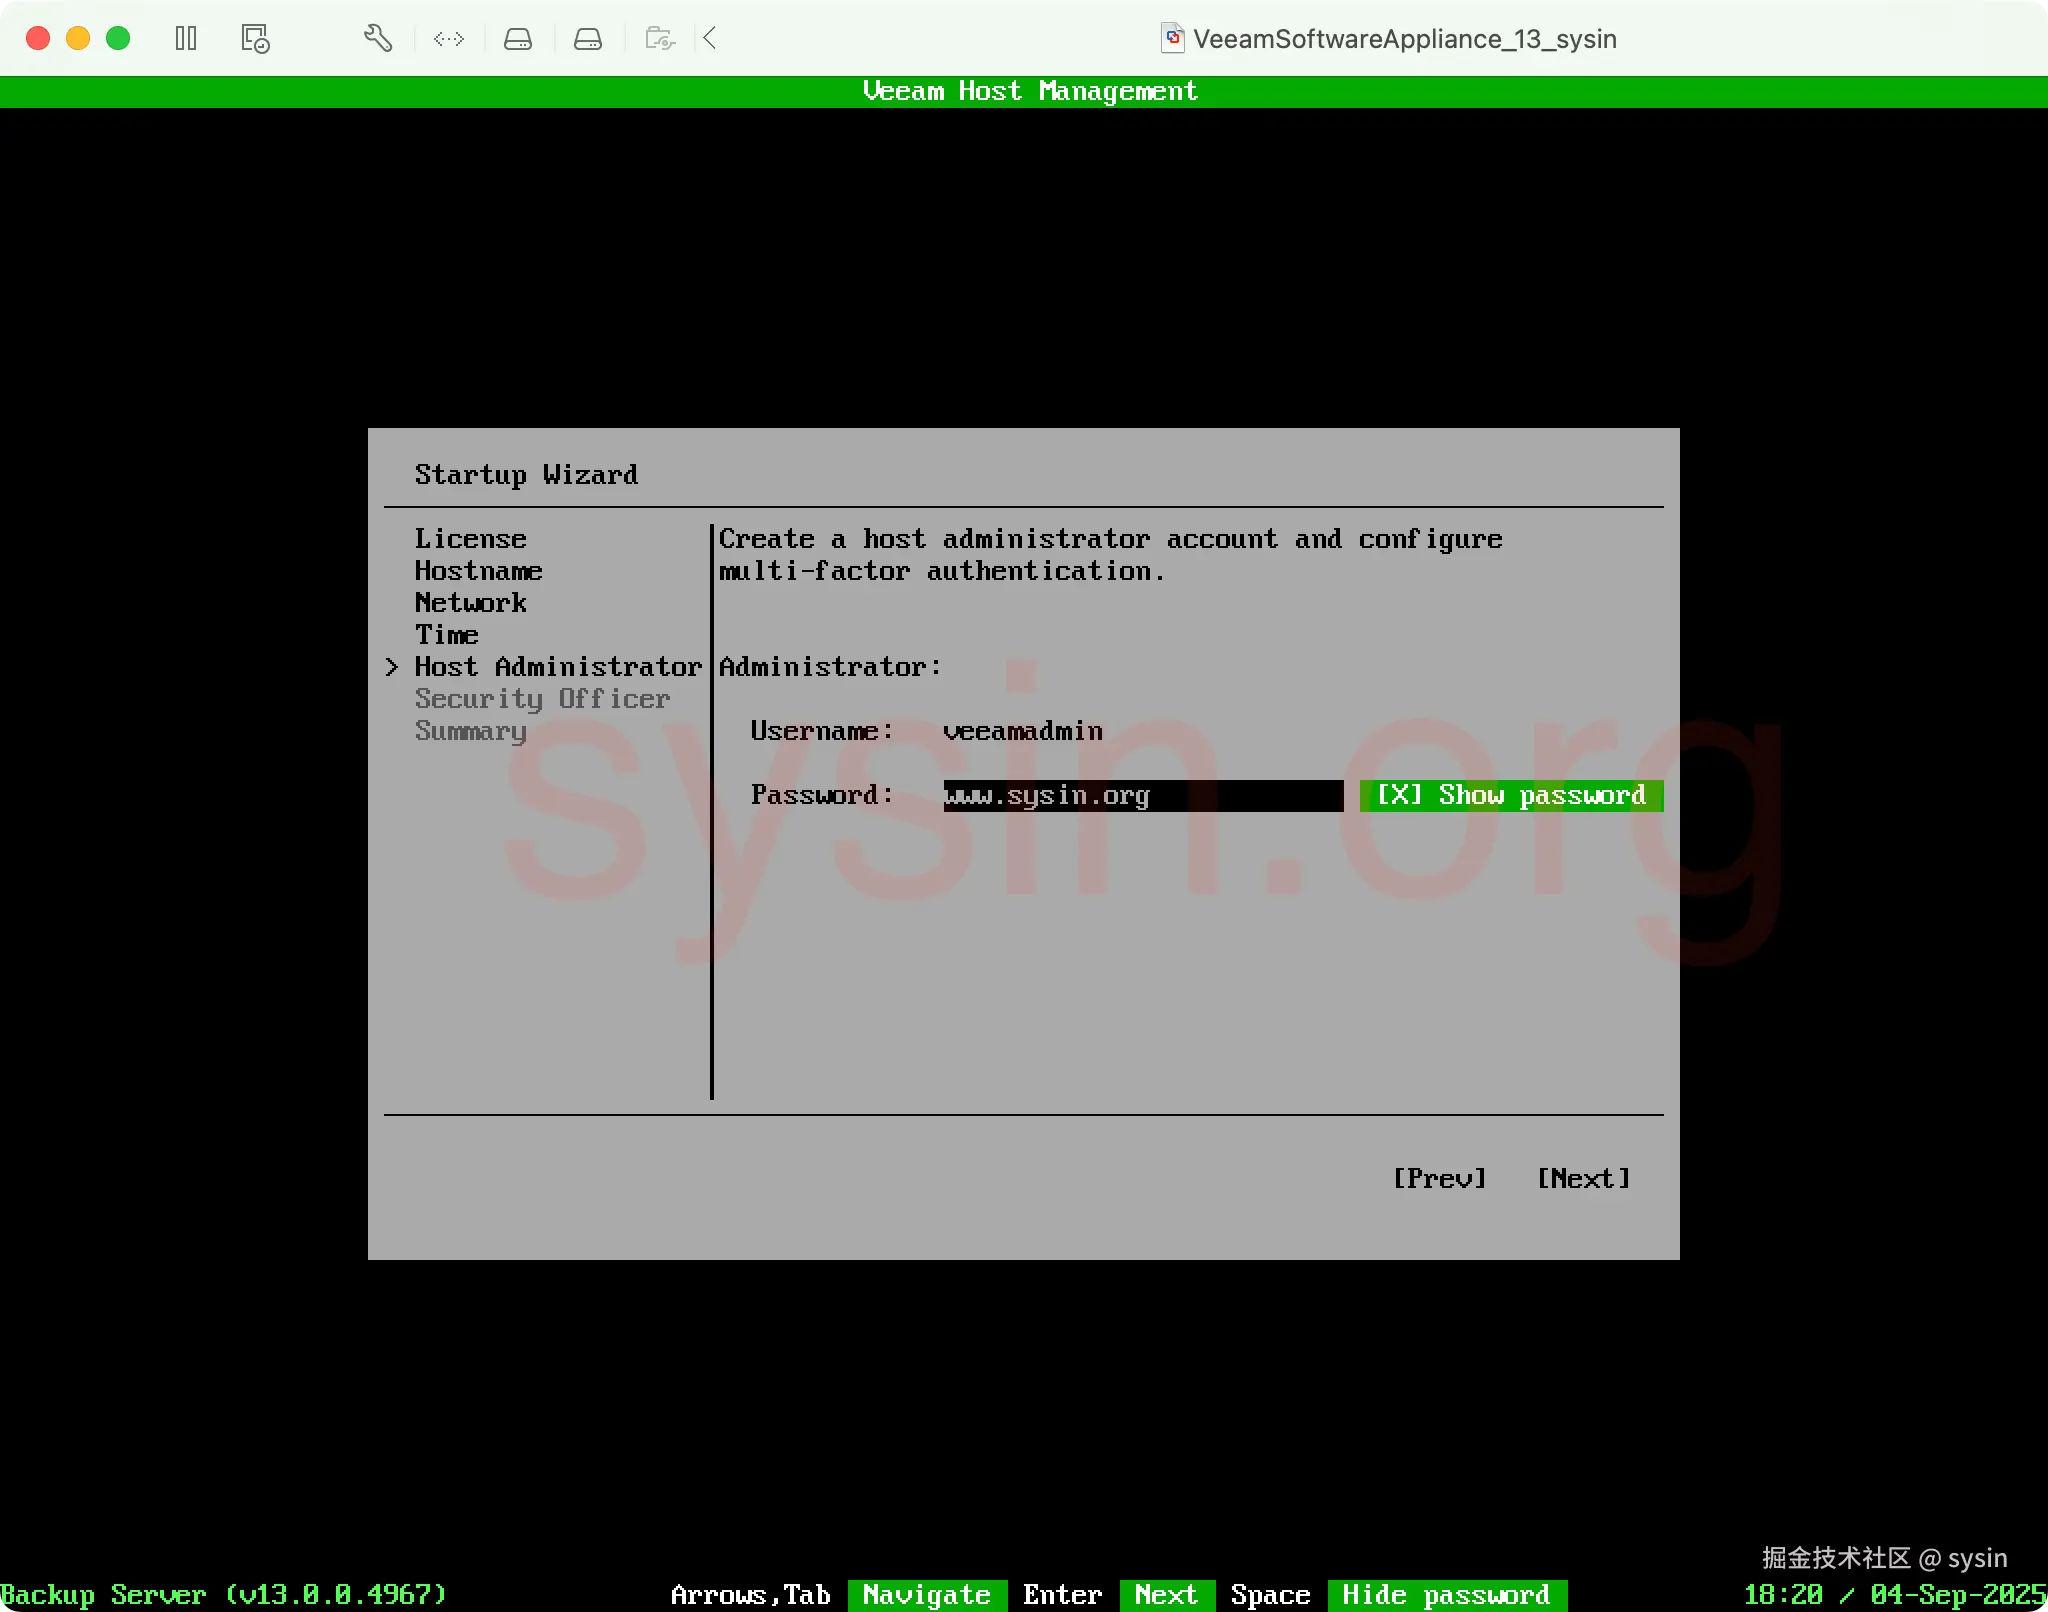Click the pause virtual machine icon
2048x1612 pixels.
click(186, 38)
